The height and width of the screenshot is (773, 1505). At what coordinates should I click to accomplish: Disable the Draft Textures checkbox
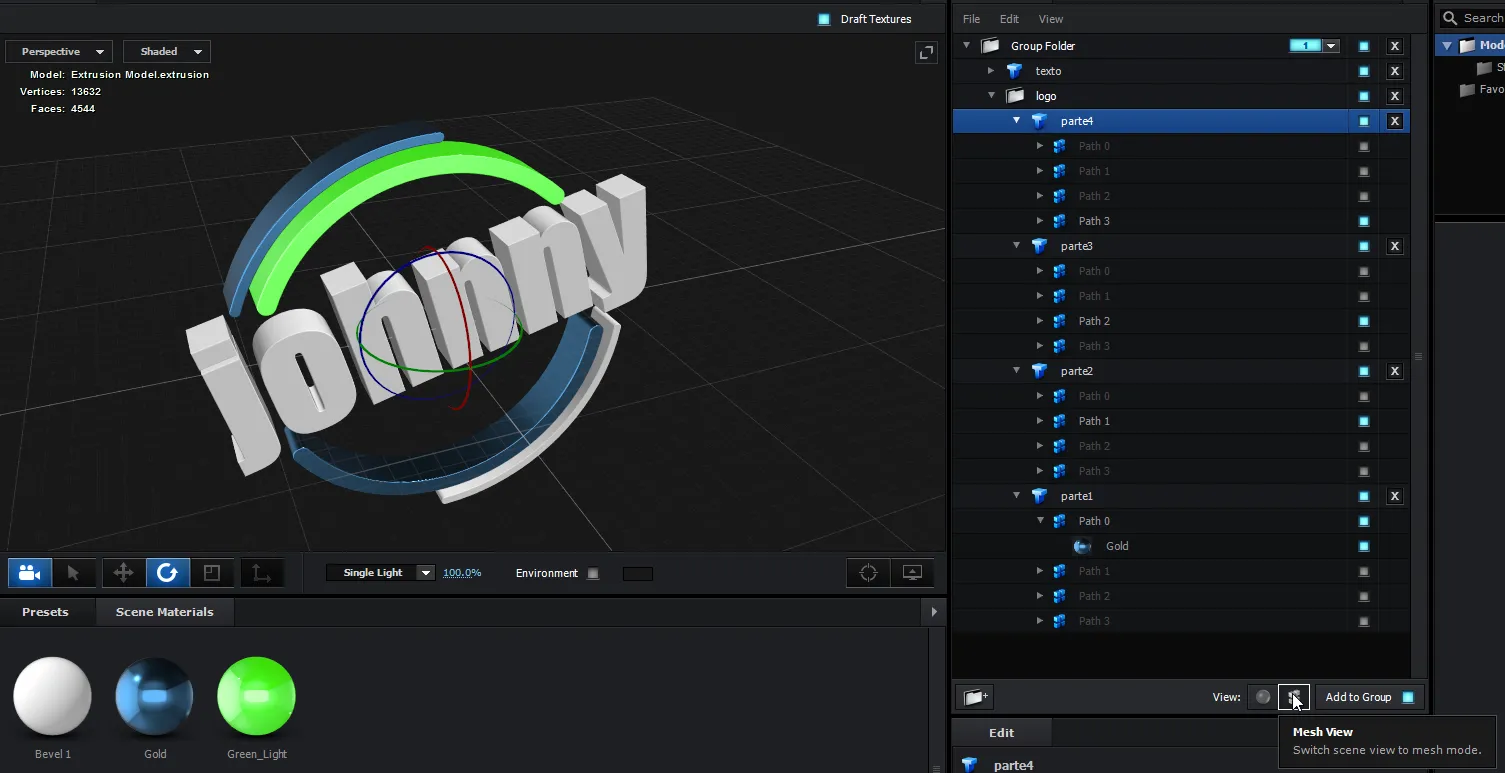pyautogui.click(x=824, y=19)
